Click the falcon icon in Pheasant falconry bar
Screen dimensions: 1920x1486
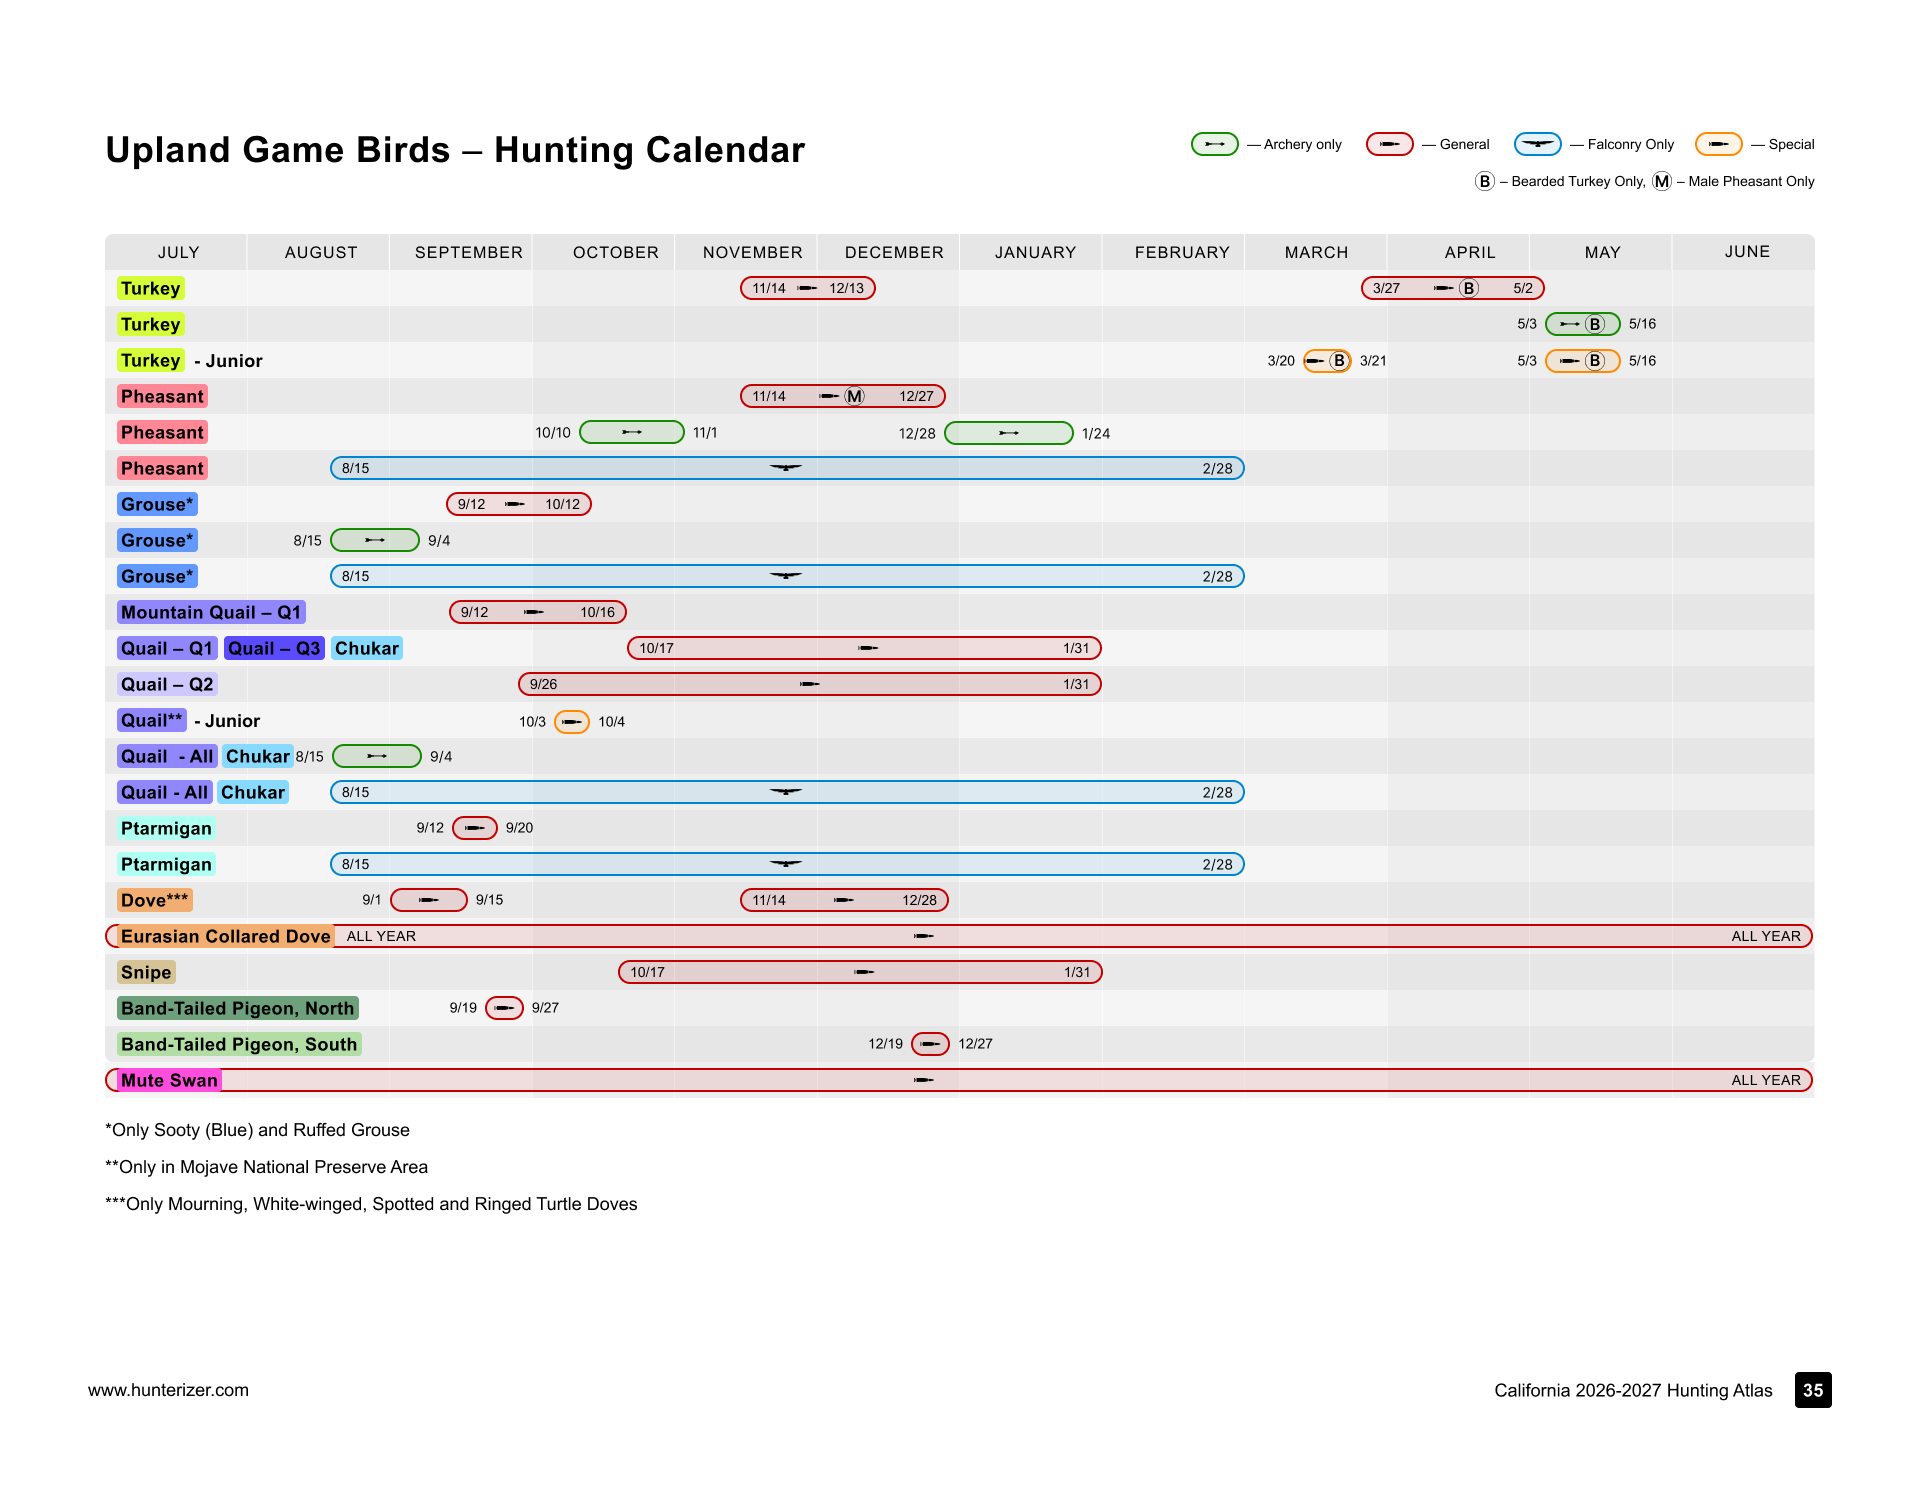pyautogui.click(x=786, y=468)
